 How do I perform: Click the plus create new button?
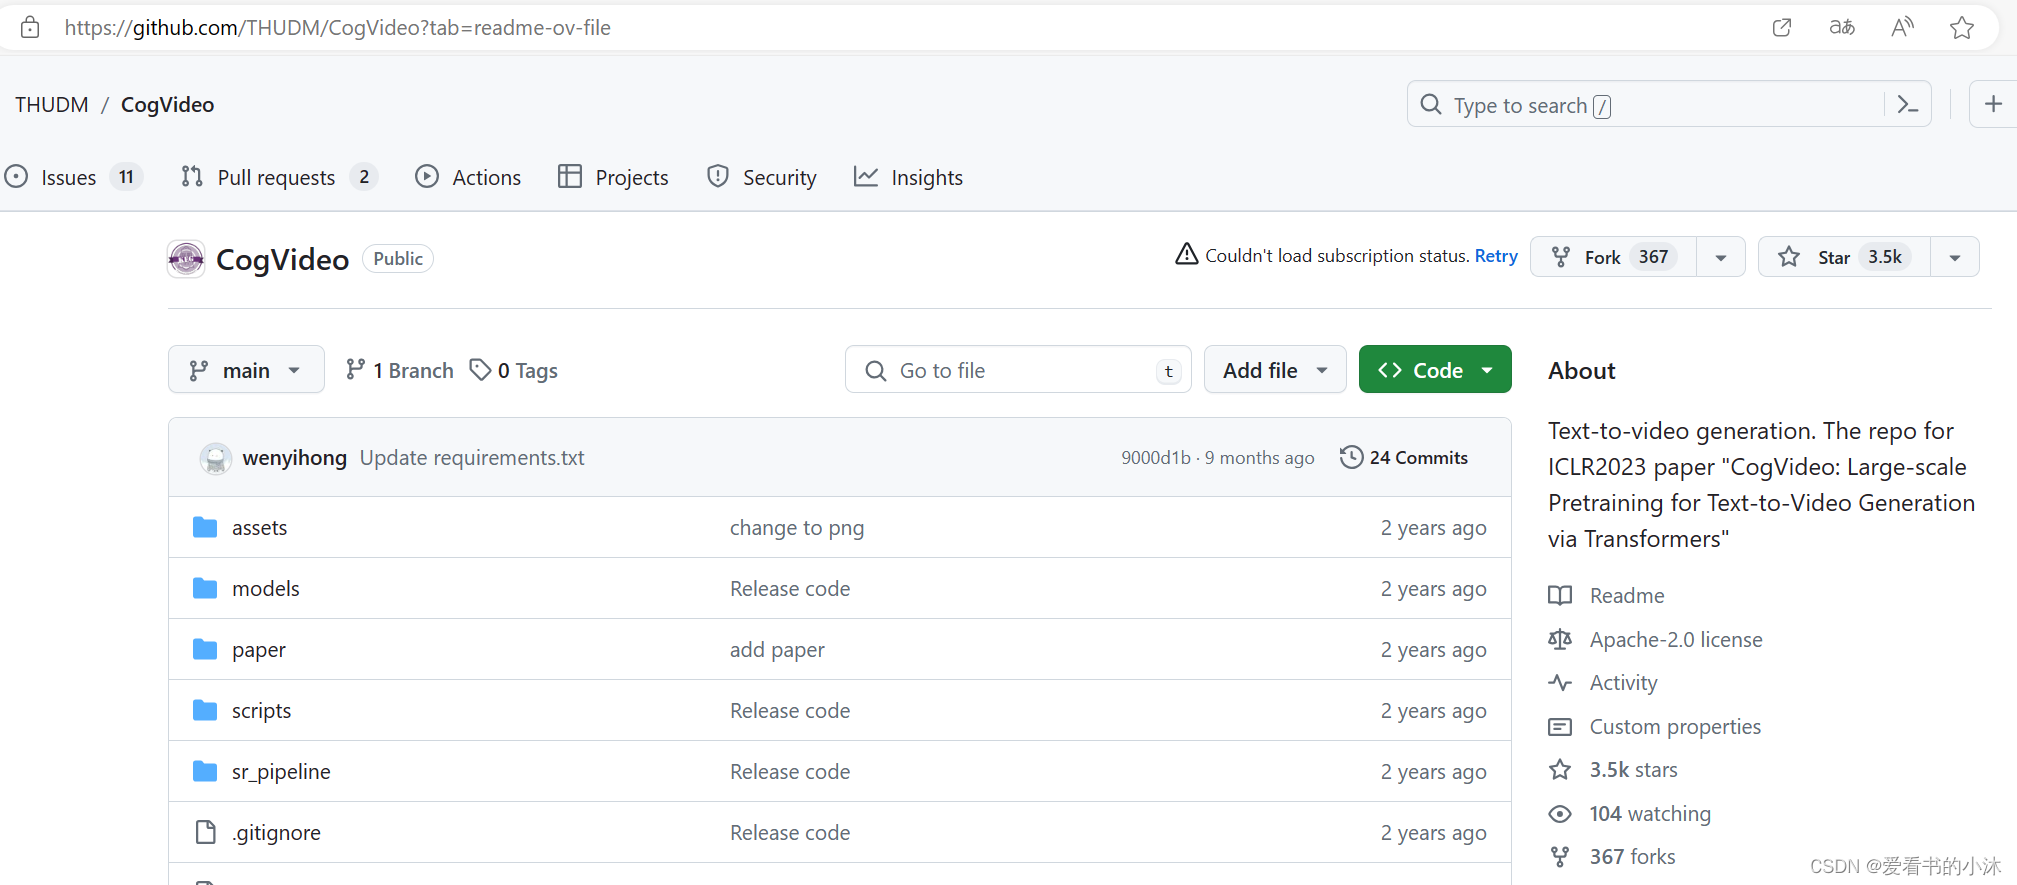click(1993, 104)
